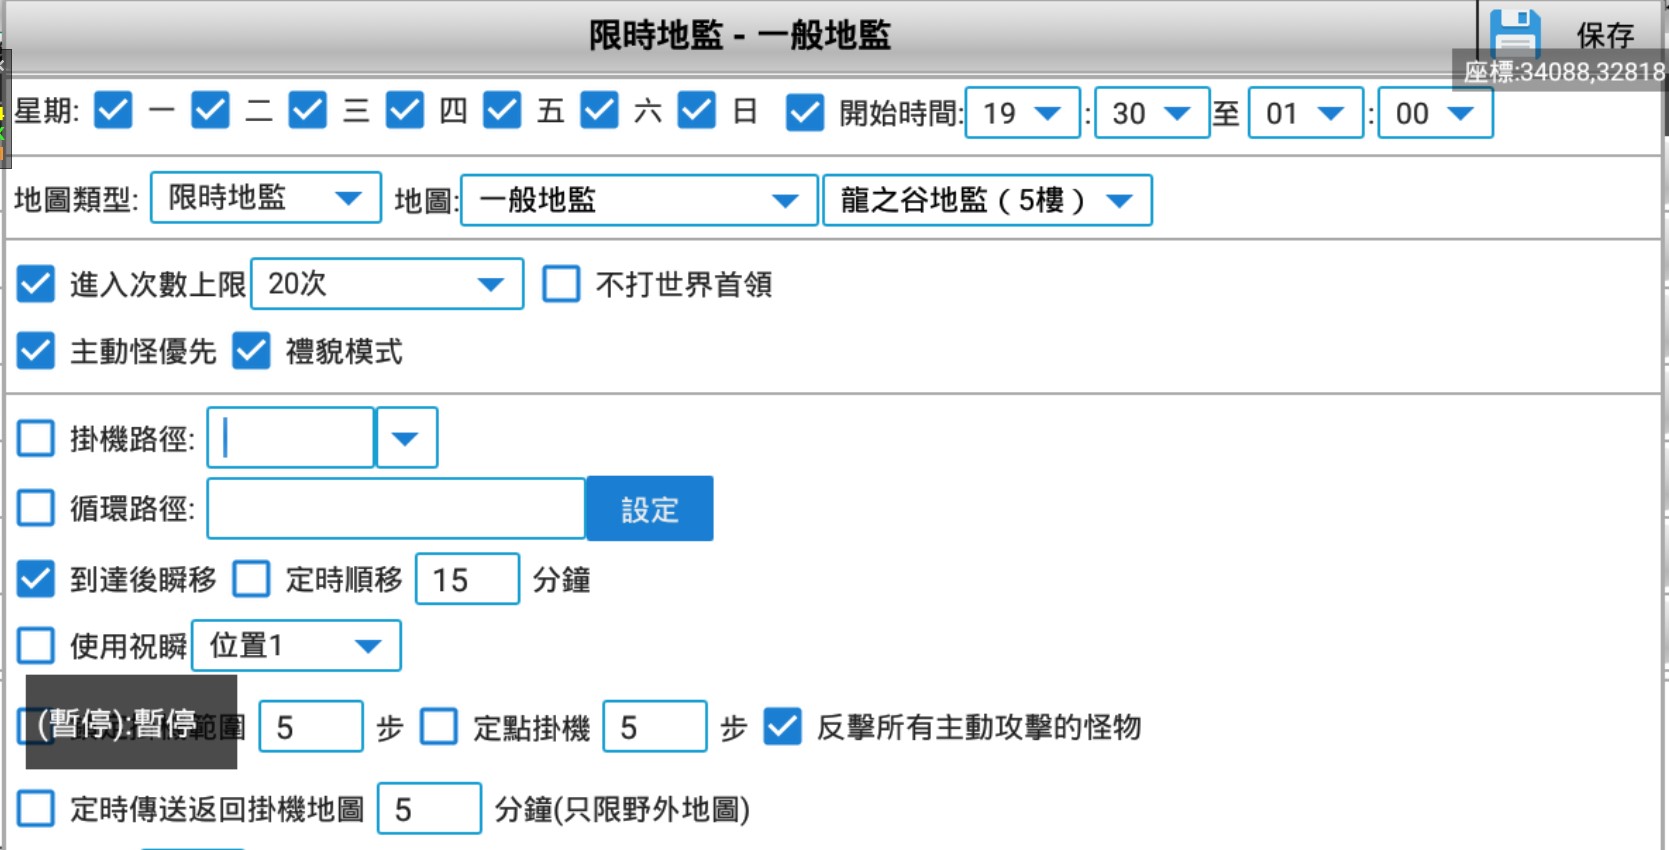Click the 定點掛機 steps input field
This screenshot has width=1669, height=850.
coord(655,726)
